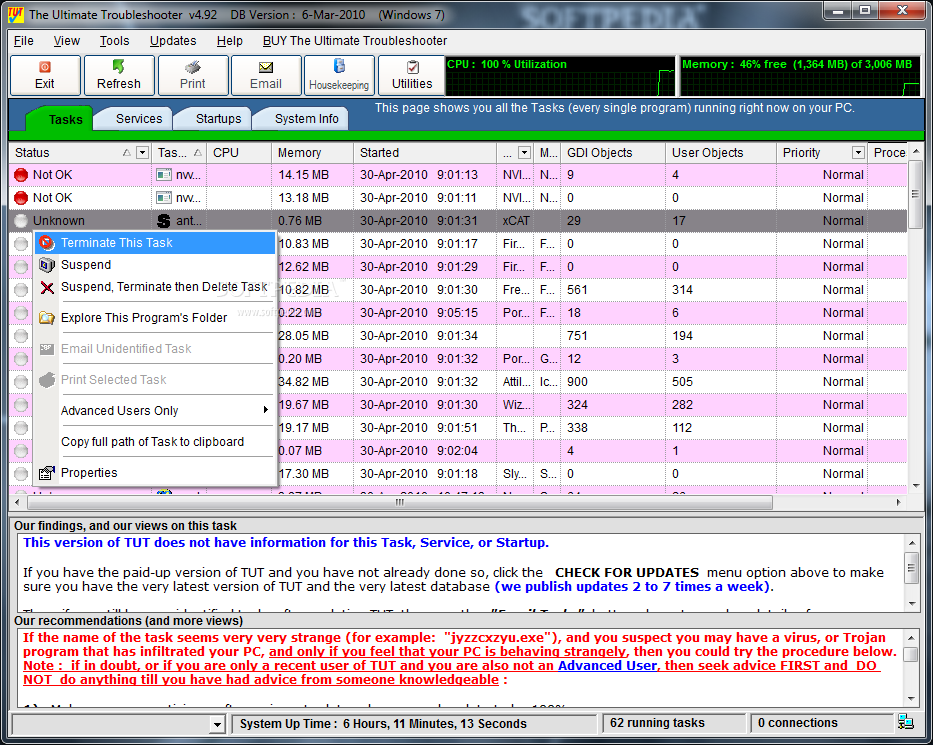Open the Housekeeping tool
Image resolution: width=933 pixels, height=745 pixels.
339,76
